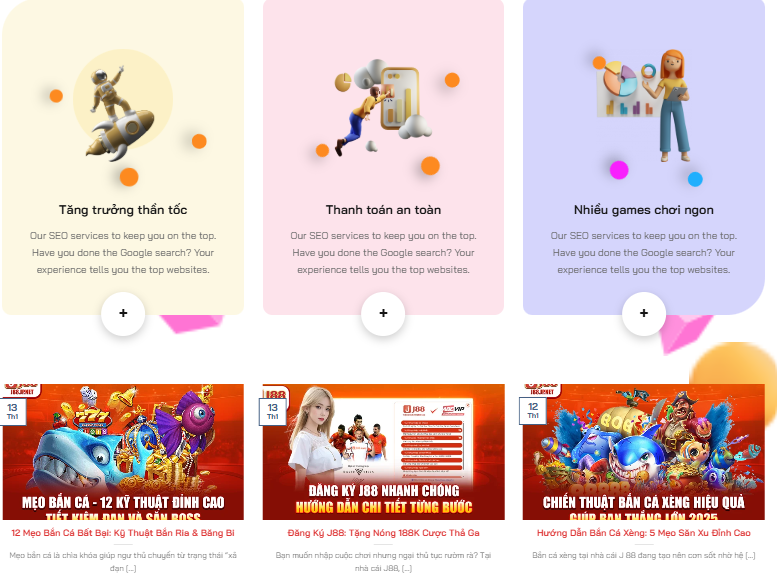This screenshot has height=582, width=777.
Task: Open article link 12 Mẹo Bắn Cá Bất Bại
Action: click(123, 533)
